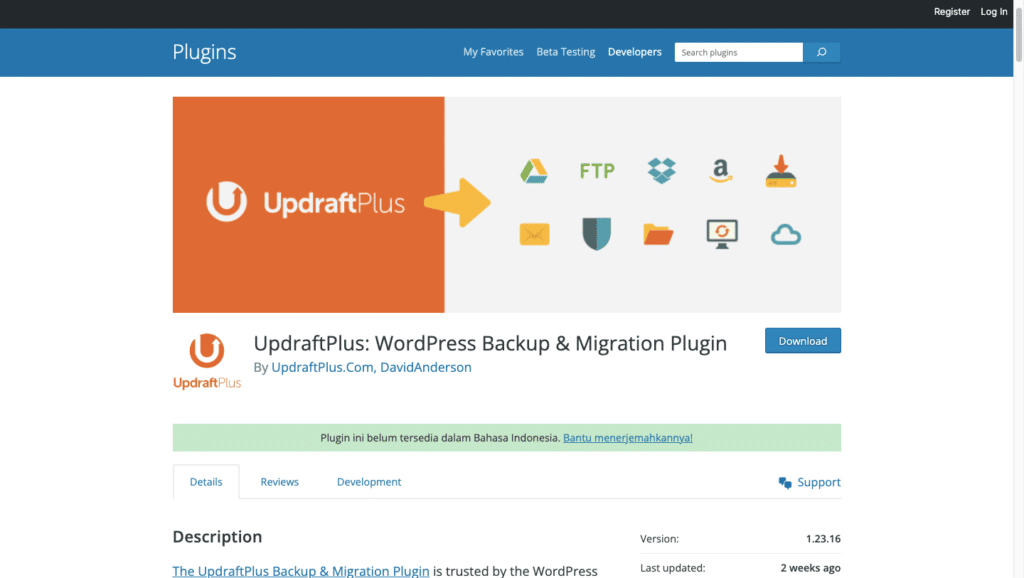Screen dimensions: 1024x578
Task: Click the monitor restore icon in banner
Action: pyautogui.click(x=722, y=234)
